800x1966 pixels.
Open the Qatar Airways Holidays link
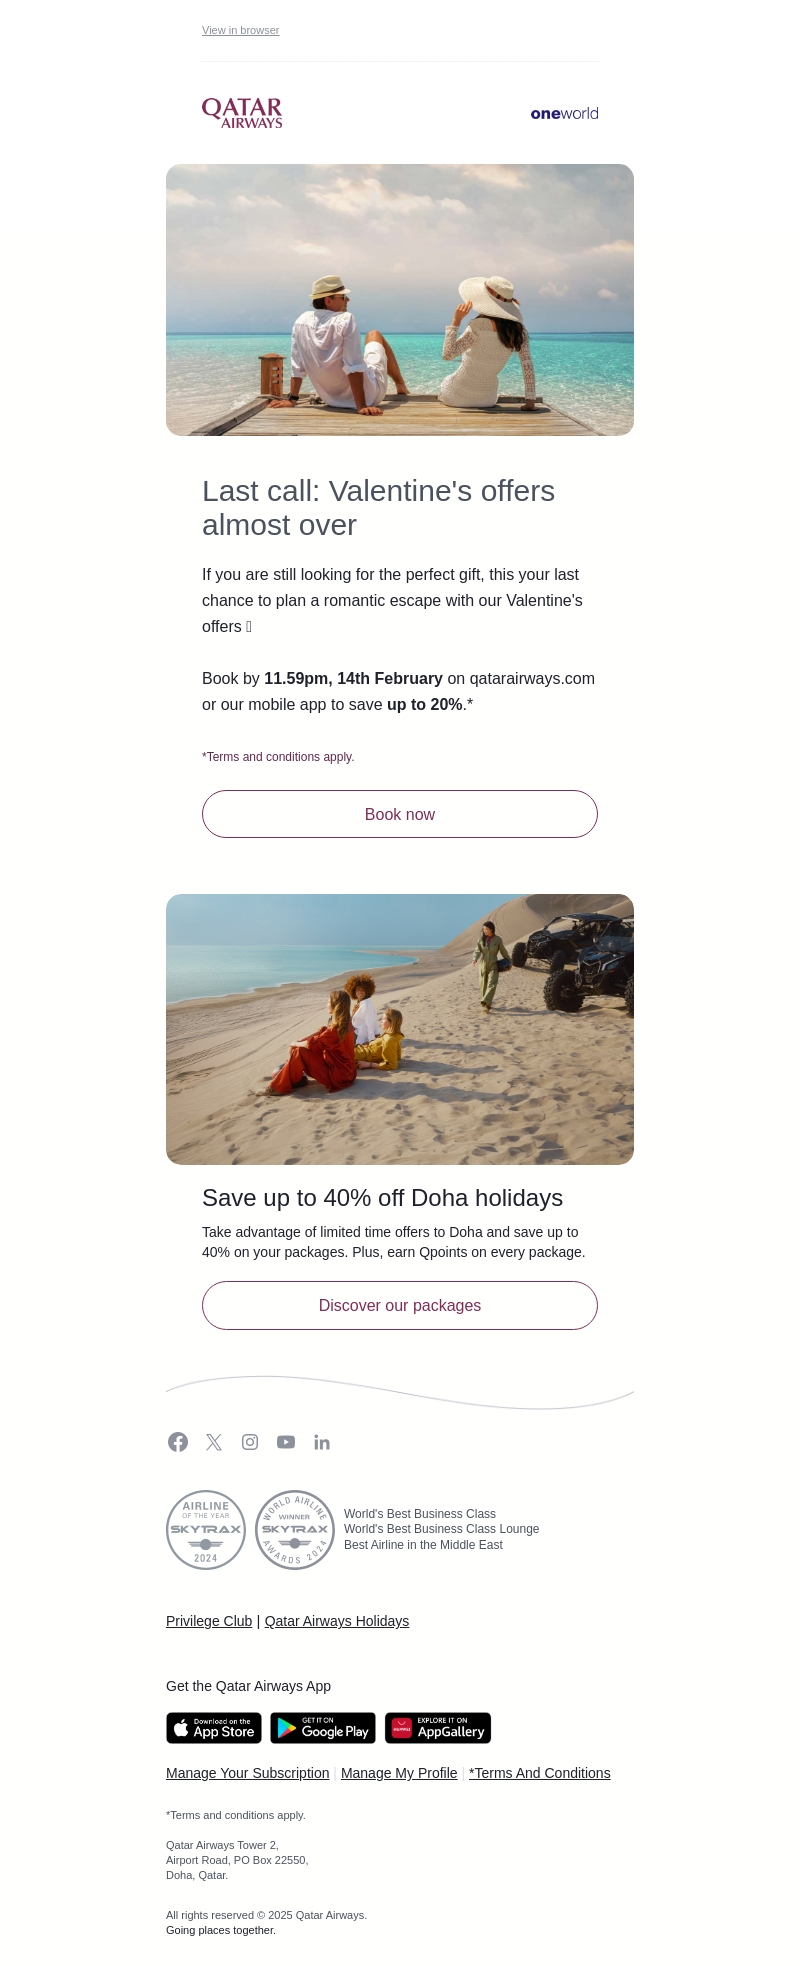[x=337, y=1621]
